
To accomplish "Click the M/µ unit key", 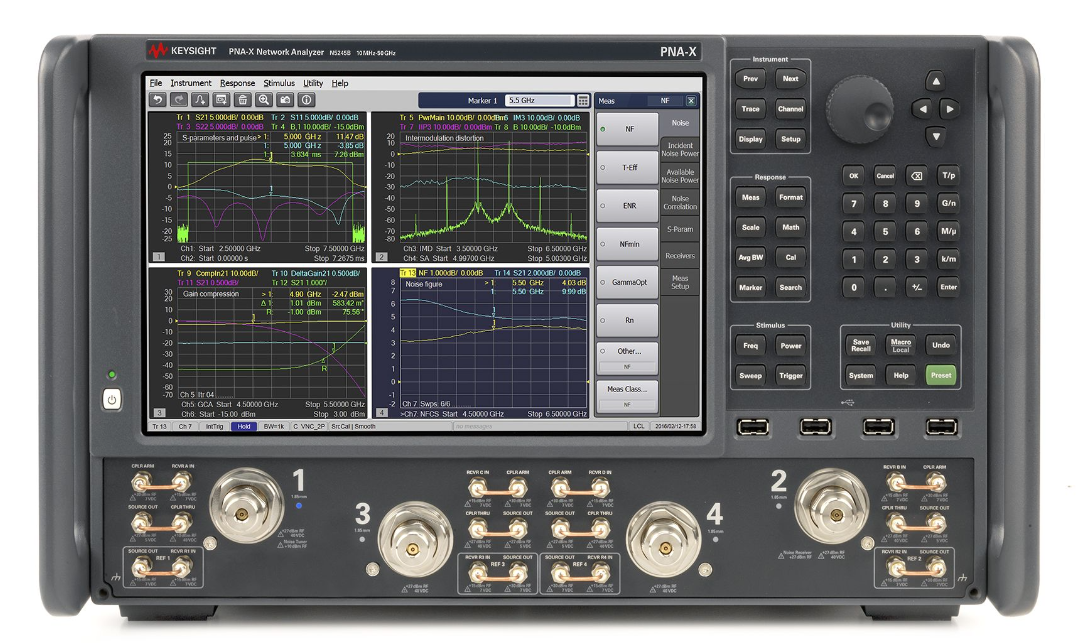I will click(948, 231).
